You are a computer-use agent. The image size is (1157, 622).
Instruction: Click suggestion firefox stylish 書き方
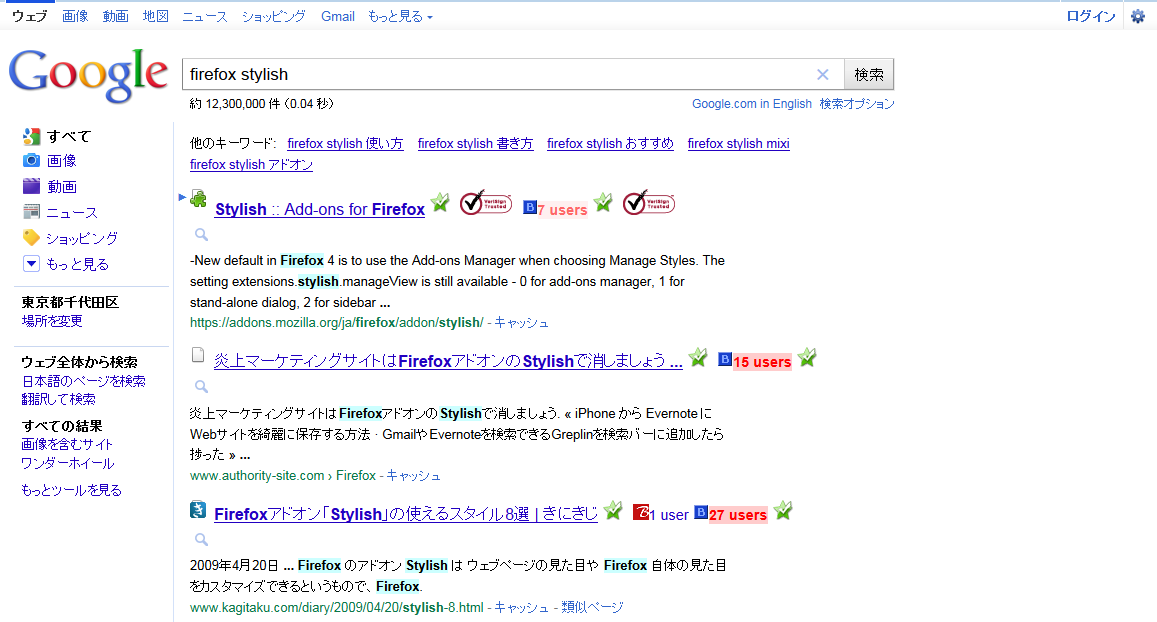click(x=475, y=144)
